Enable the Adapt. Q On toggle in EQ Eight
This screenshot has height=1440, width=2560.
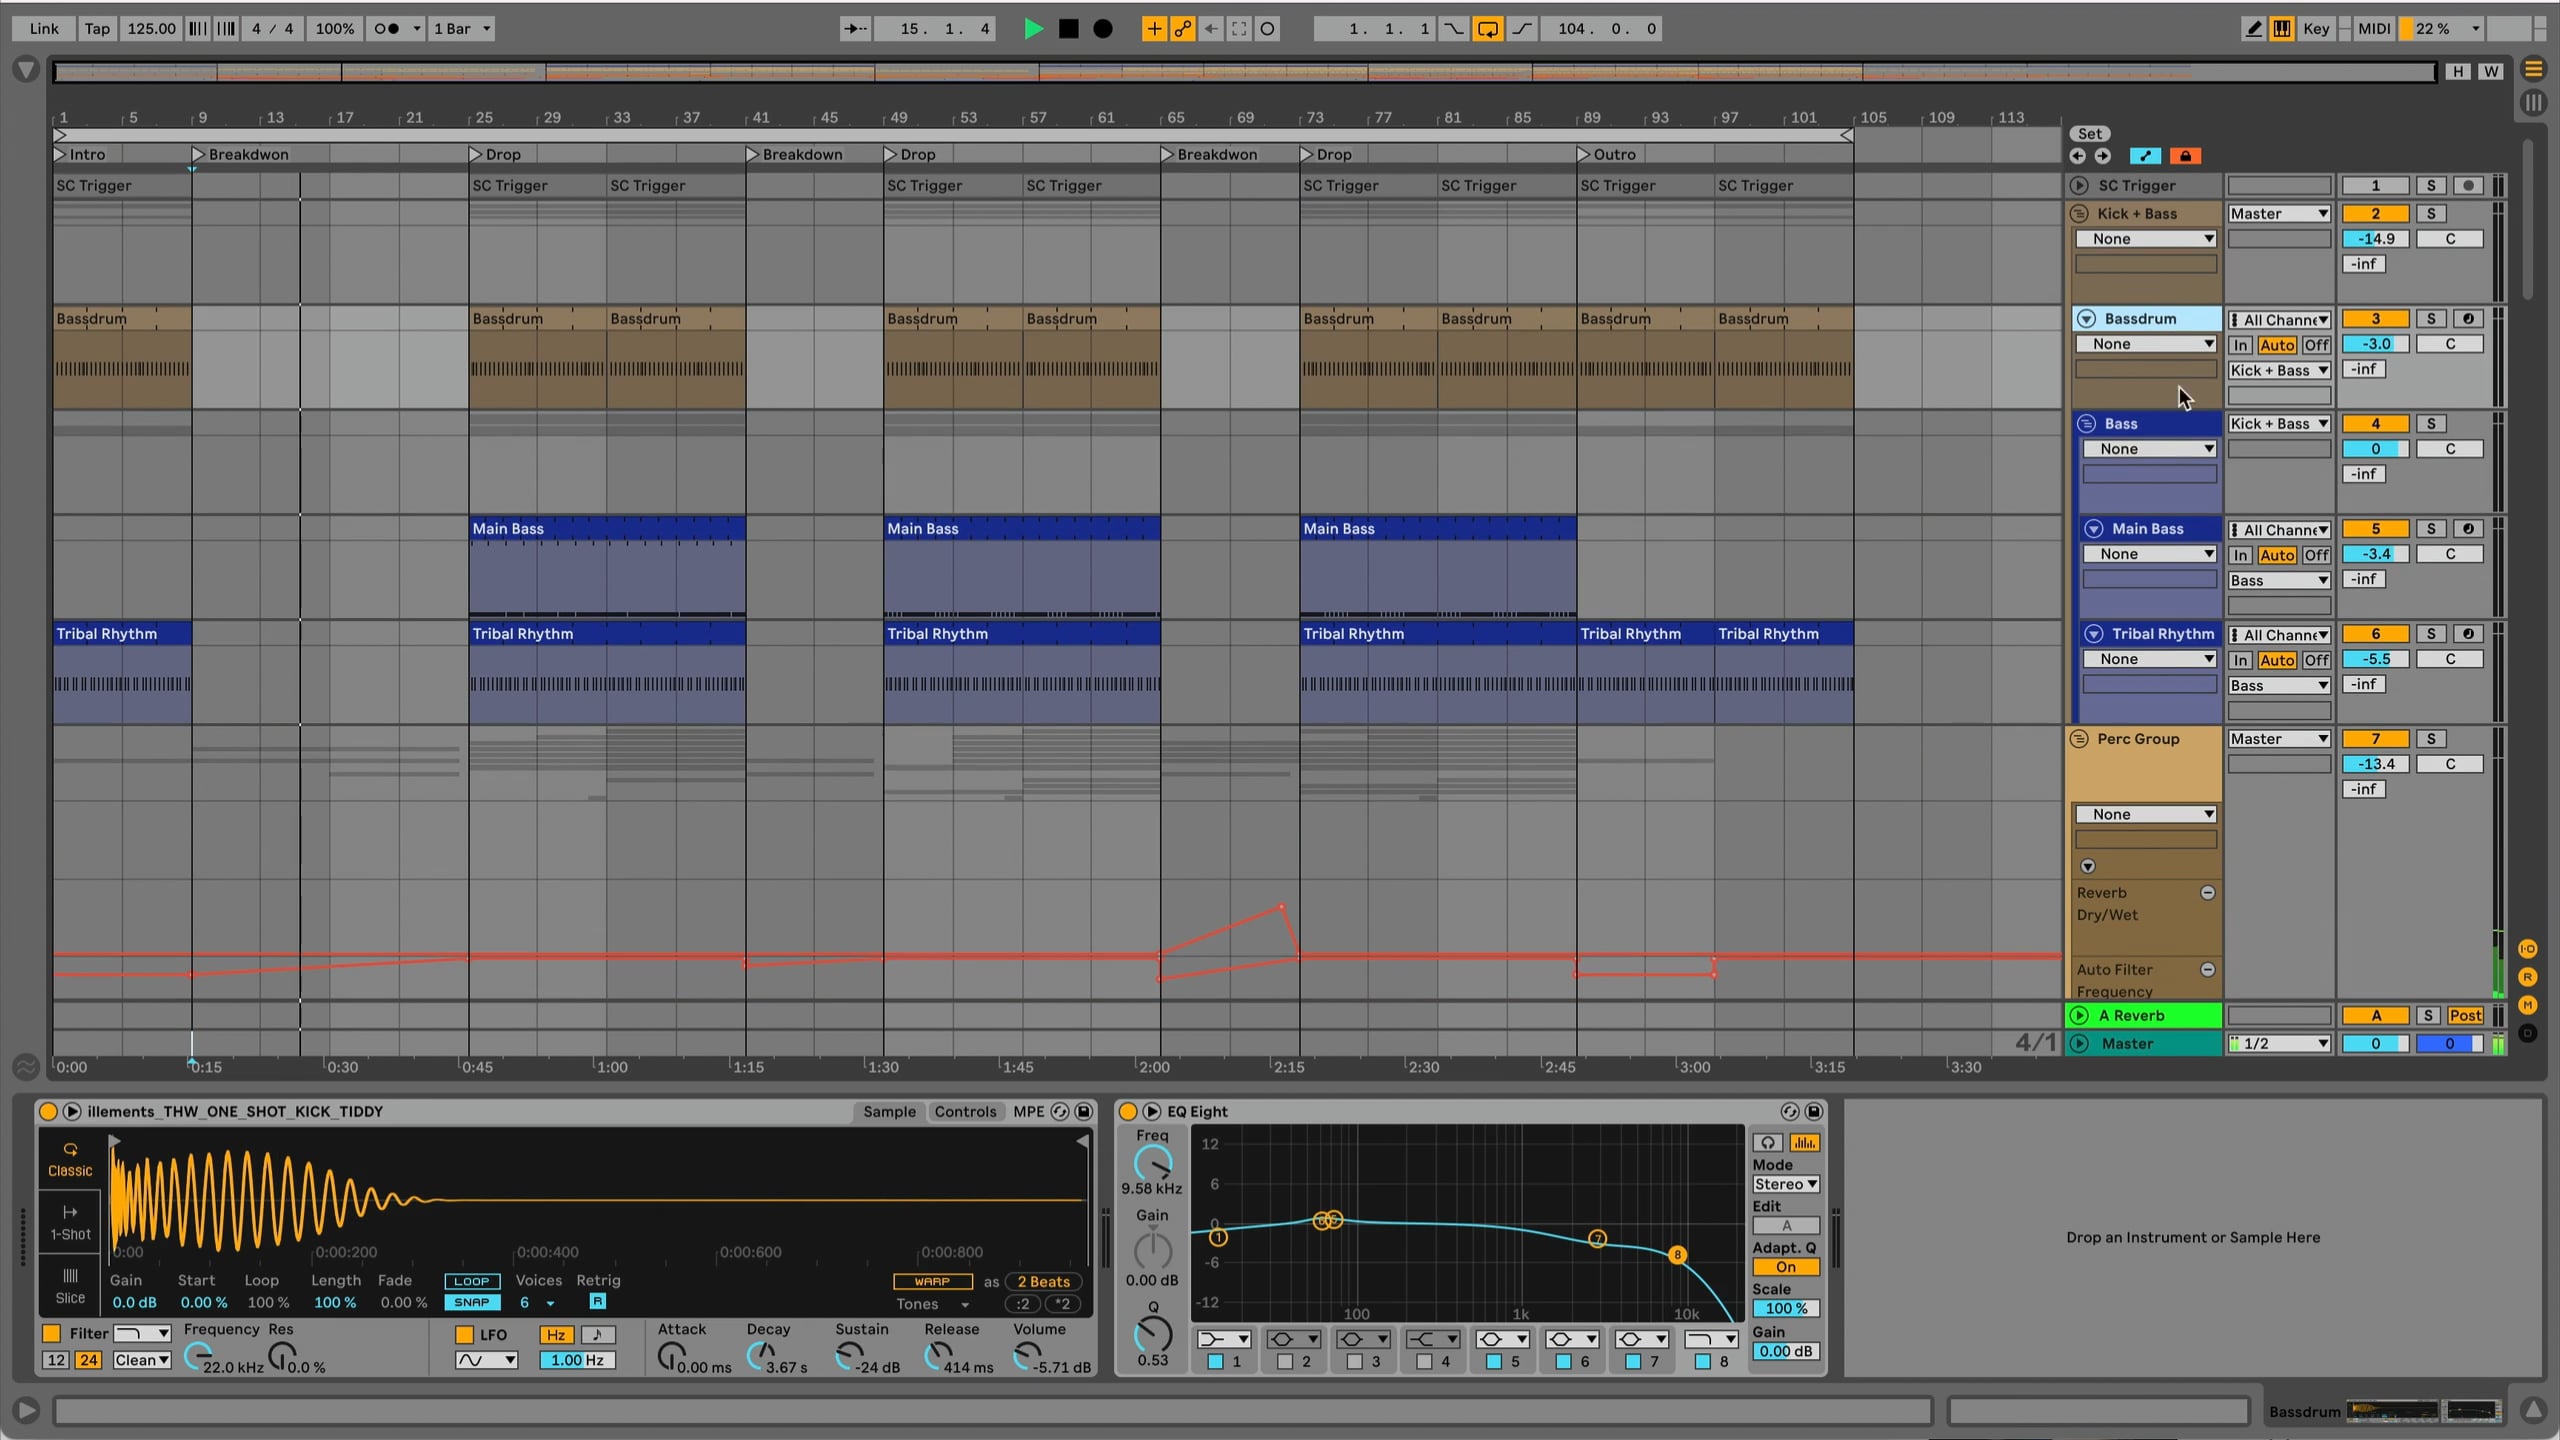coord(1786,1266)
